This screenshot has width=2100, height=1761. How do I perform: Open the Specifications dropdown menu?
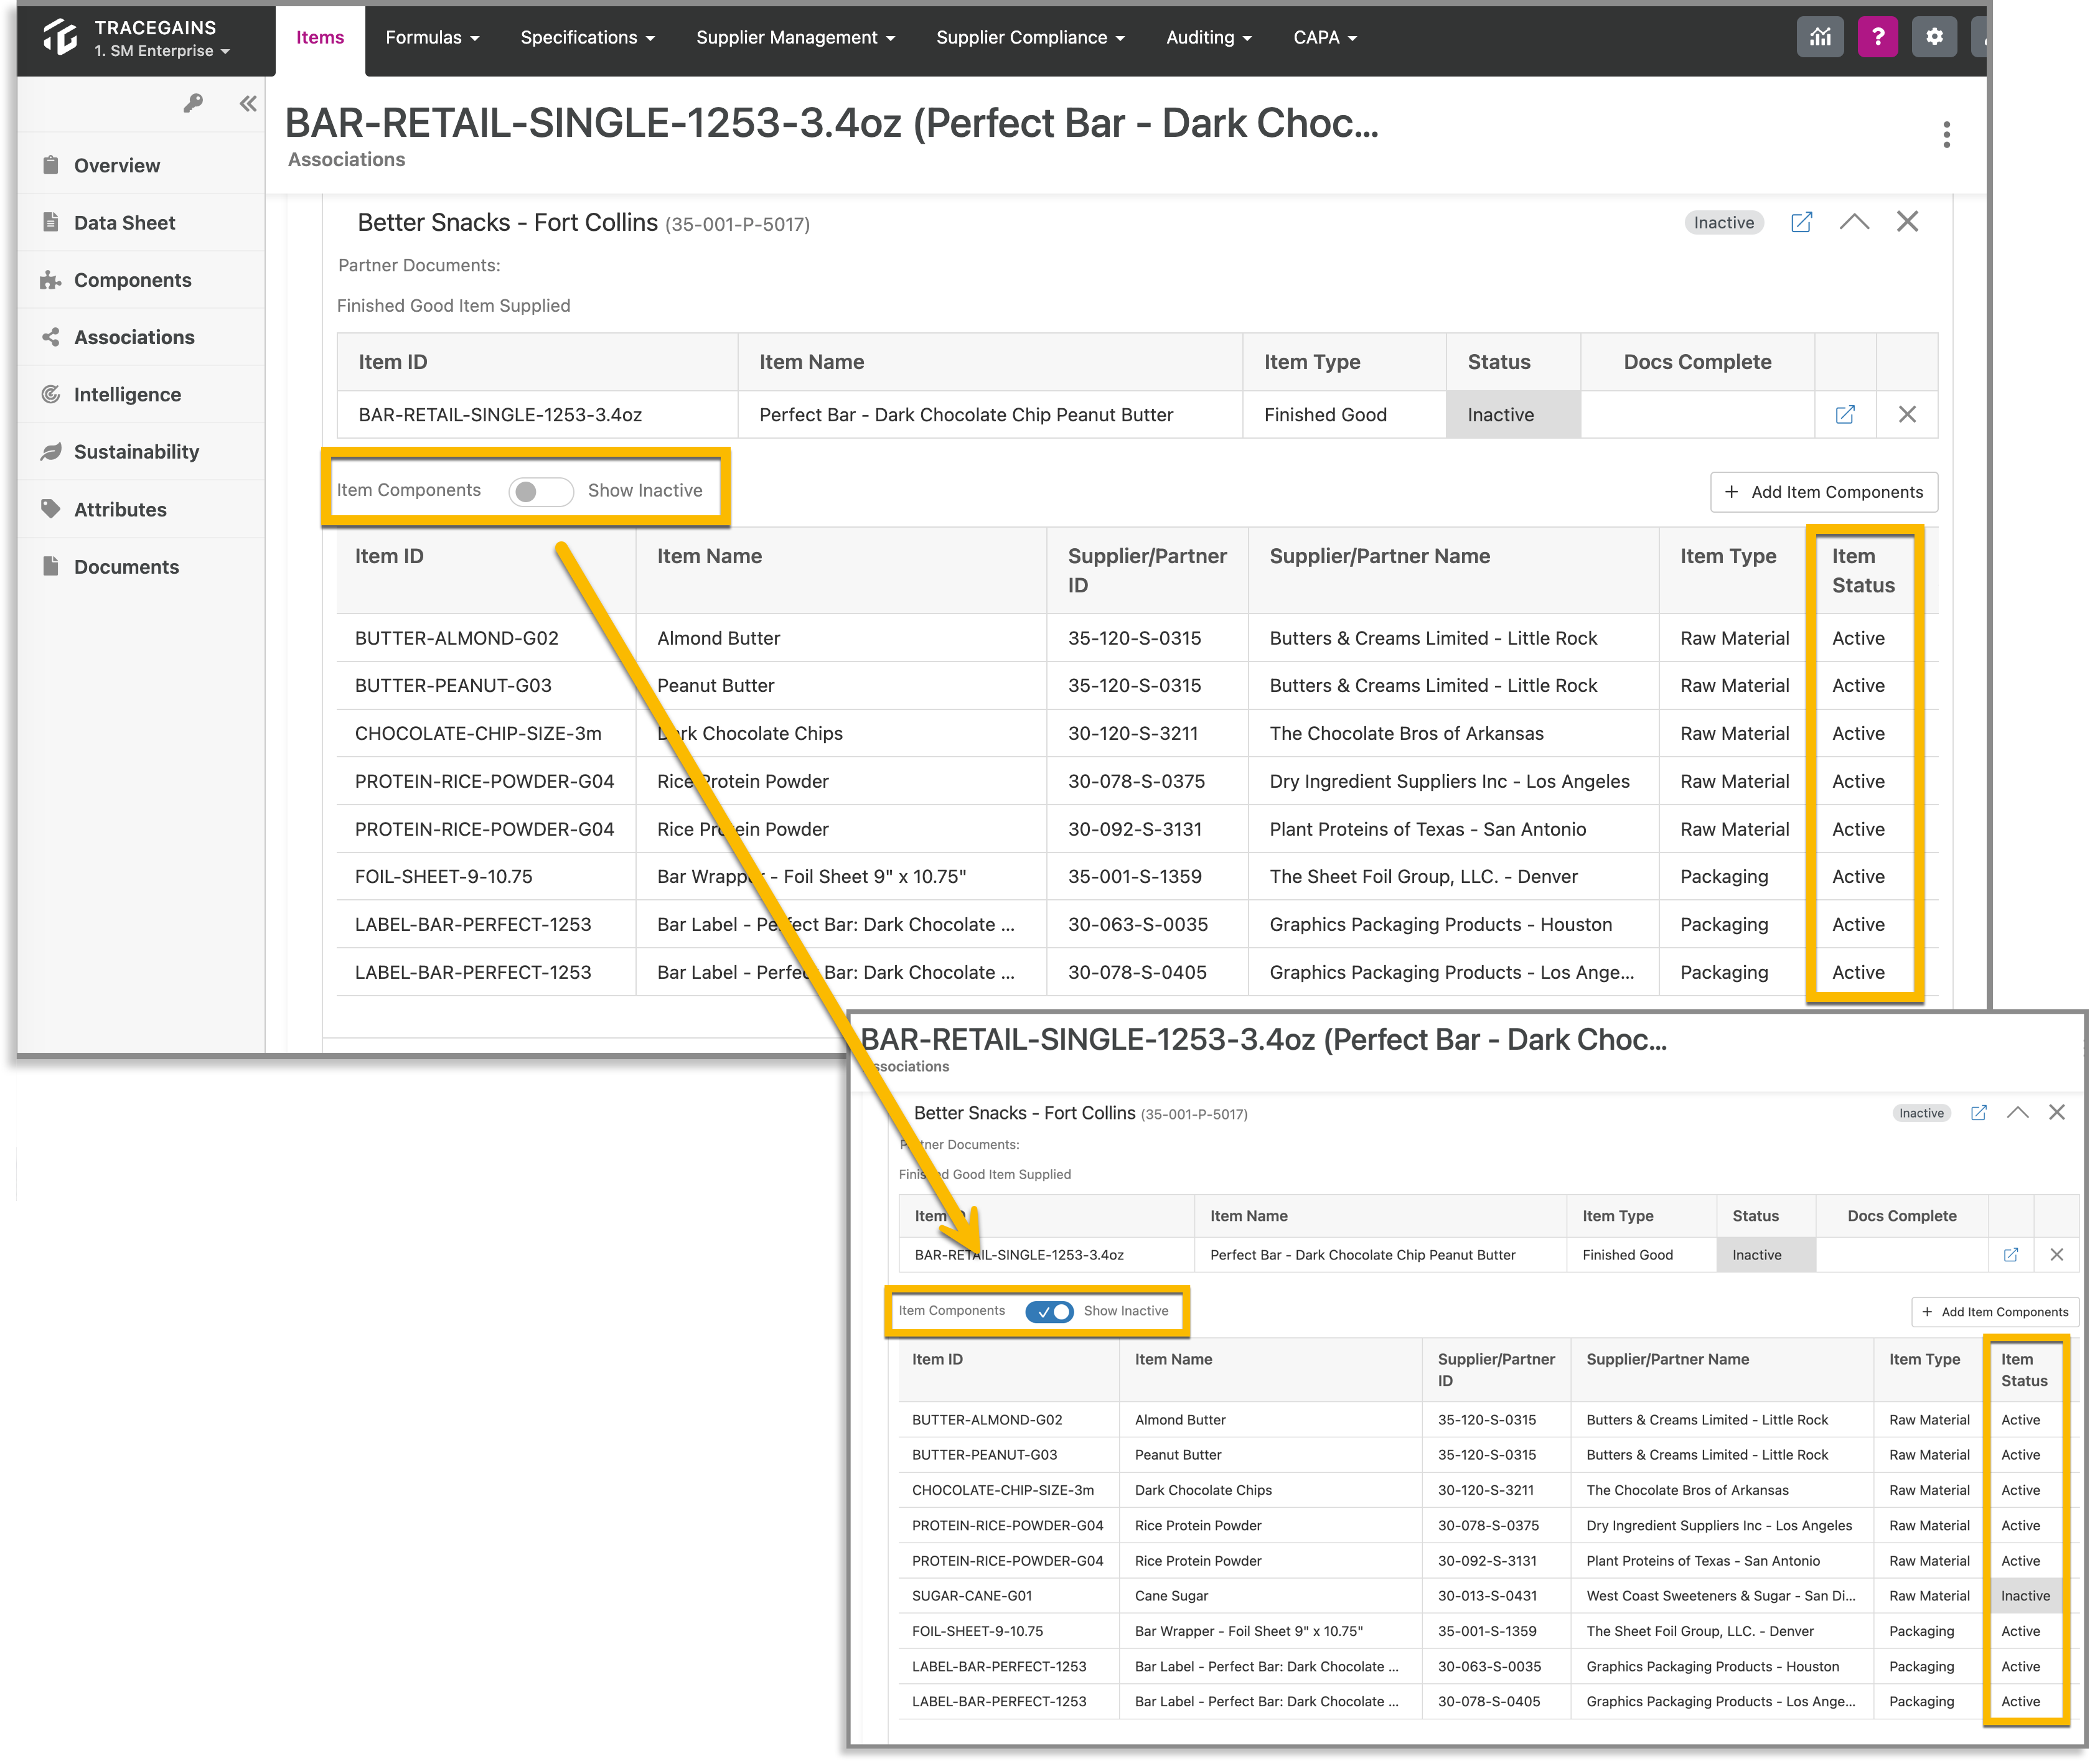click(x=587, y=37)
